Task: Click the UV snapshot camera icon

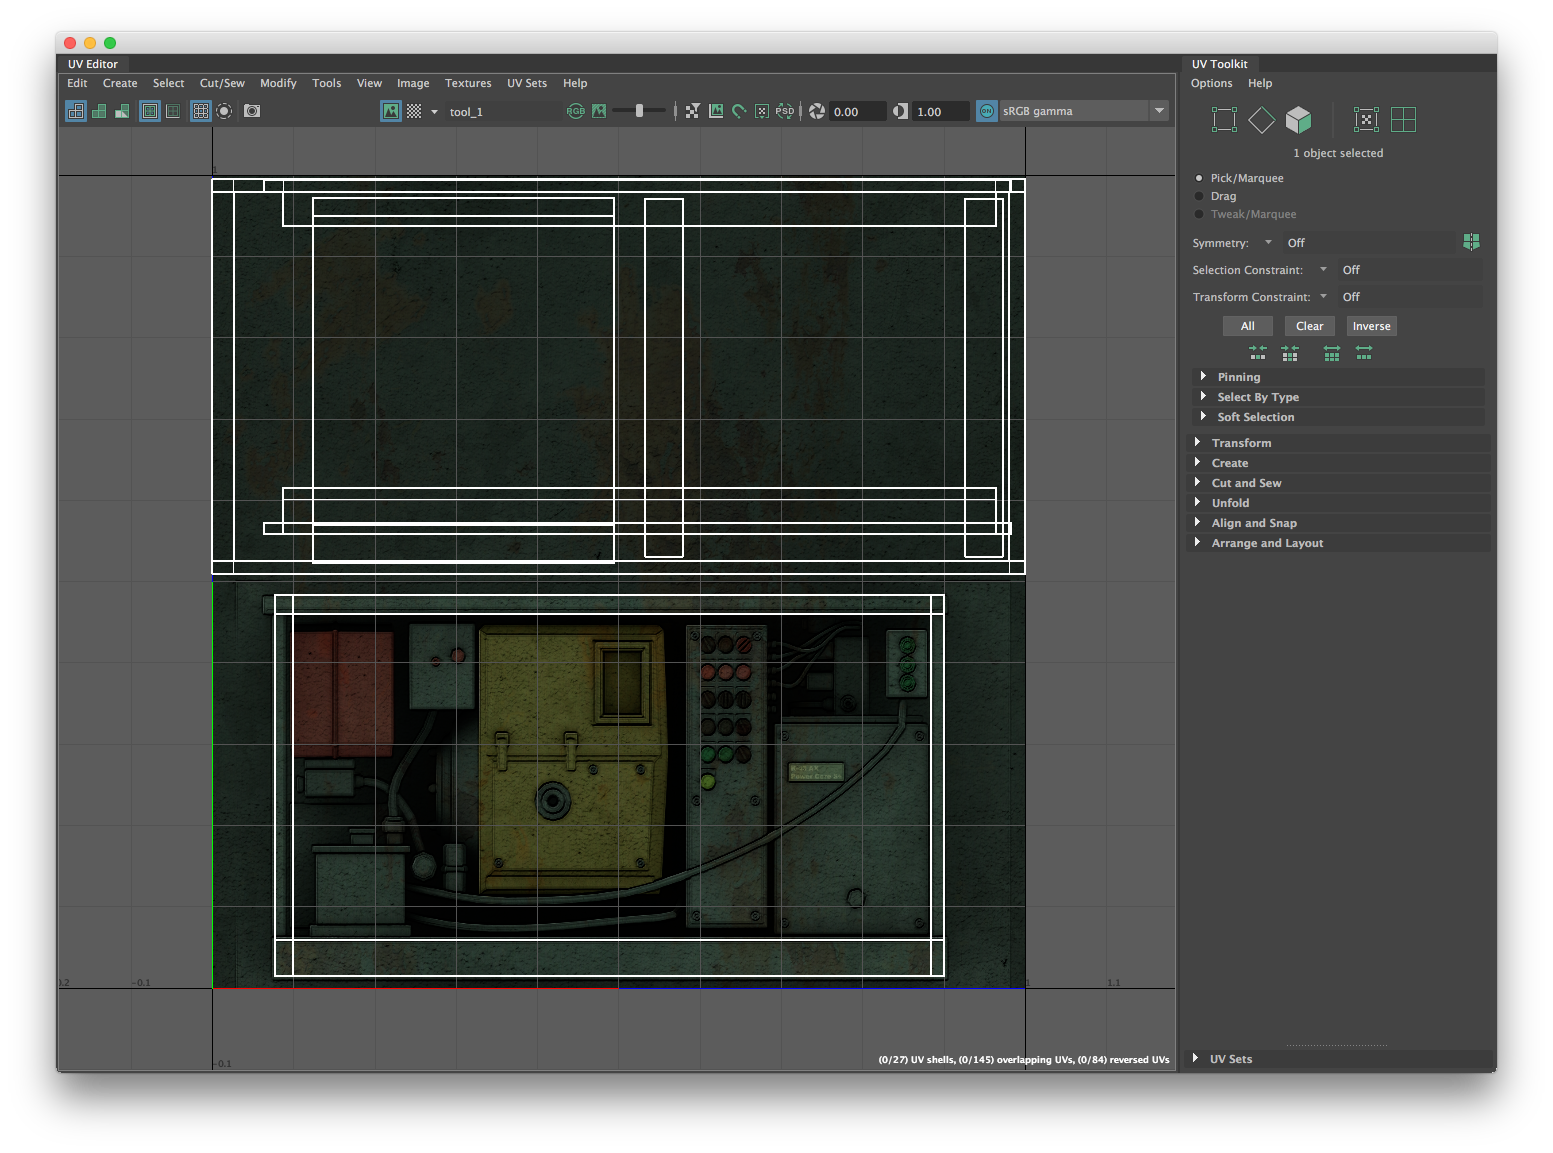Action: [x=252, y=111]
